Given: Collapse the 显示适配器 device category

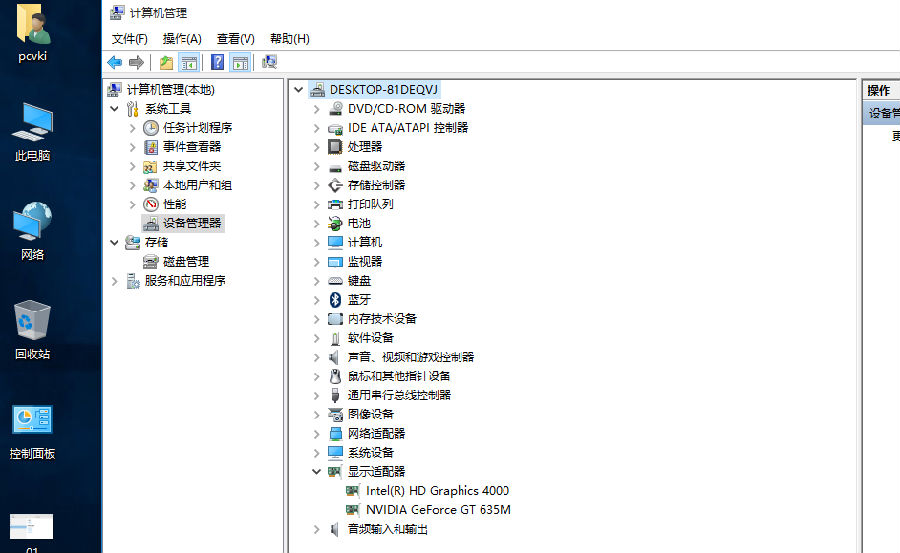Looking at the screenshot, I should click(x=317, y=472).
